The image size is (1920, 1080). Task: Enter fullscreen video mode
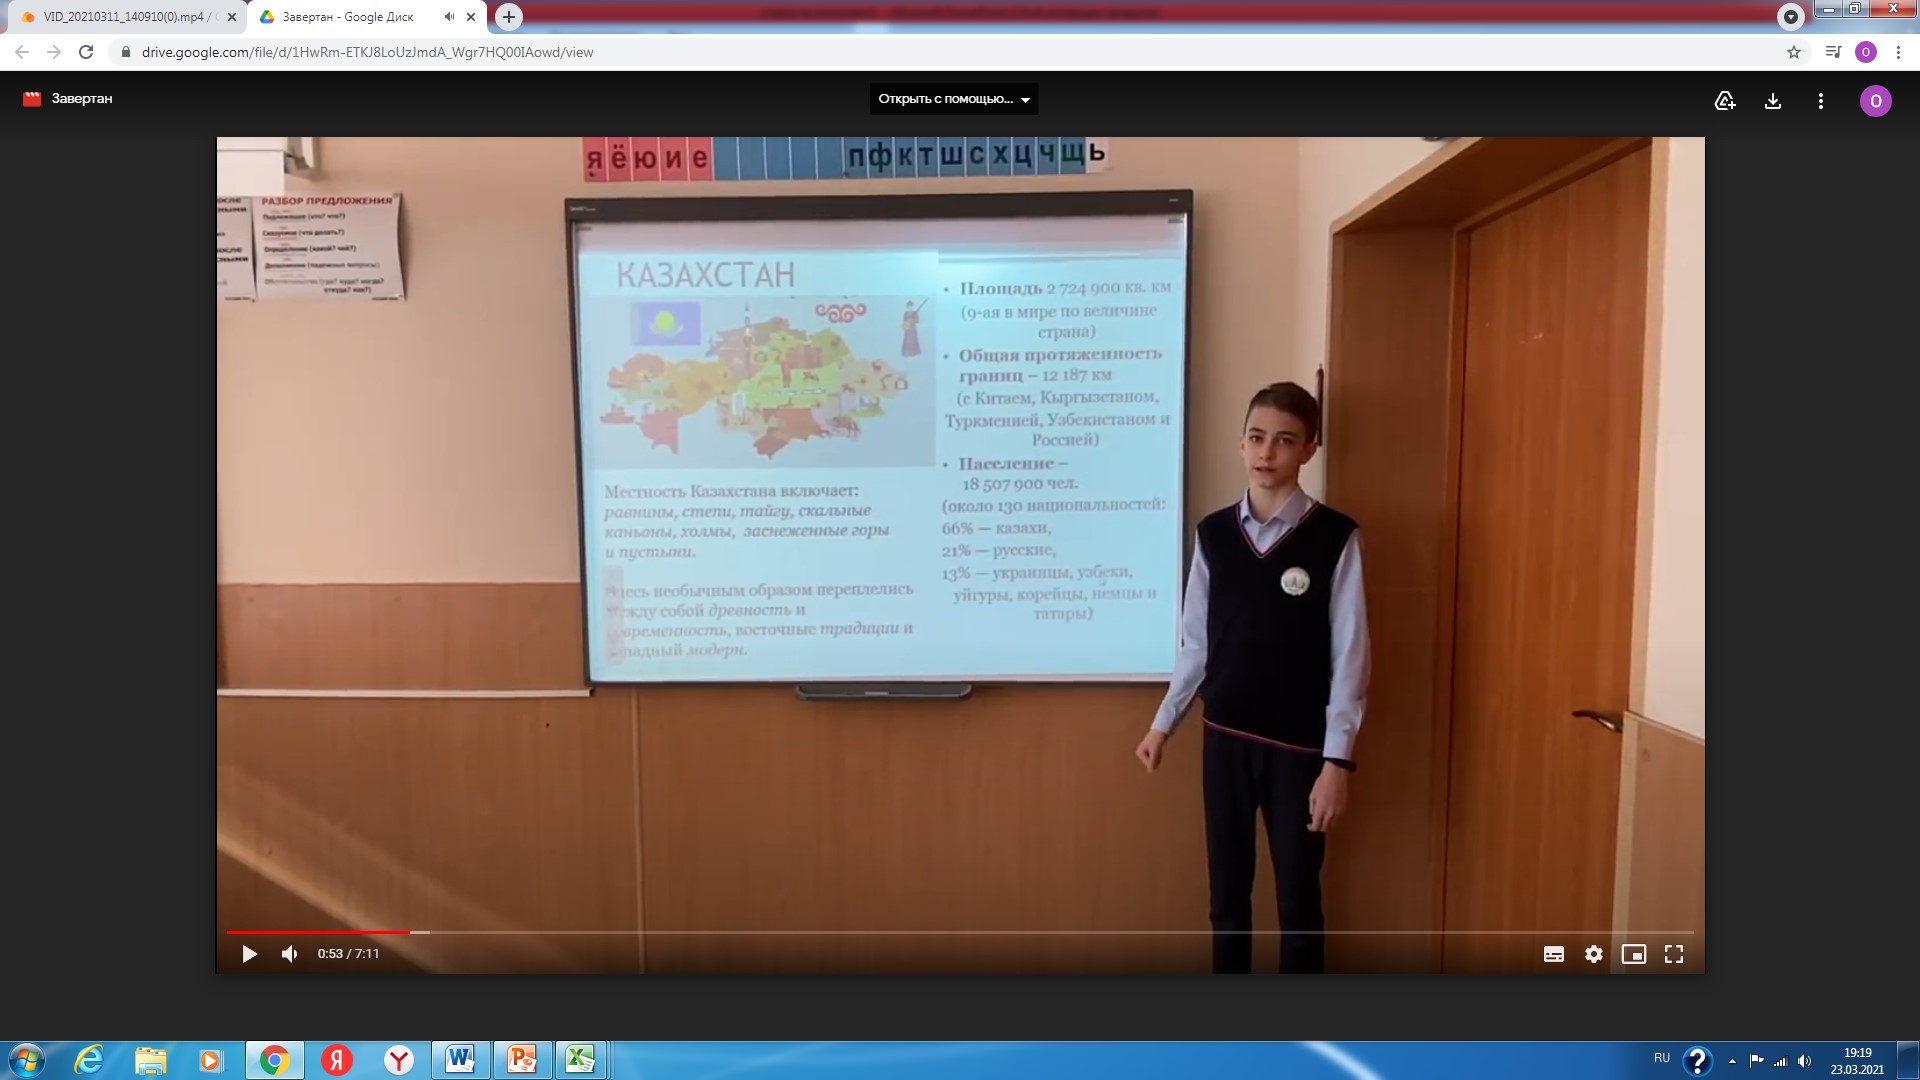(x=1673, y=954)
